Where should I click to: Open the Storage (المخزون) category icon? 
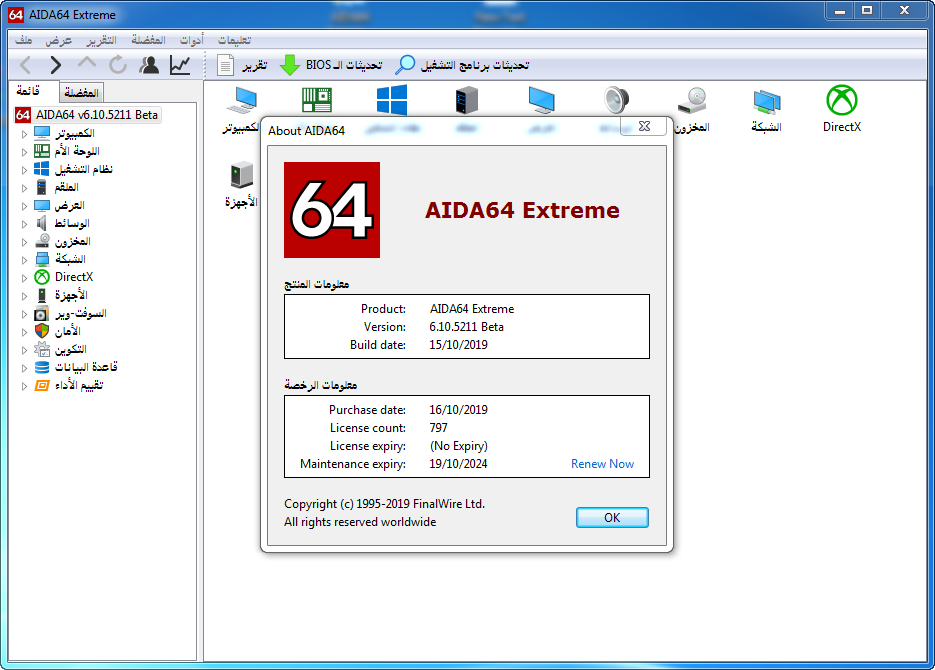[692, 100]
